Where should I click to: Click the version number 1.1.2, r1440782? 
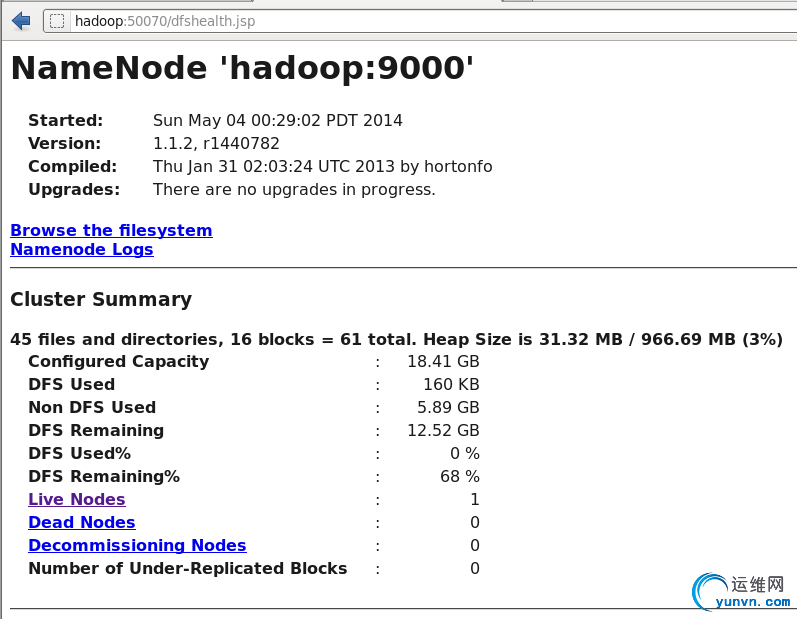[x=216, y=143]
